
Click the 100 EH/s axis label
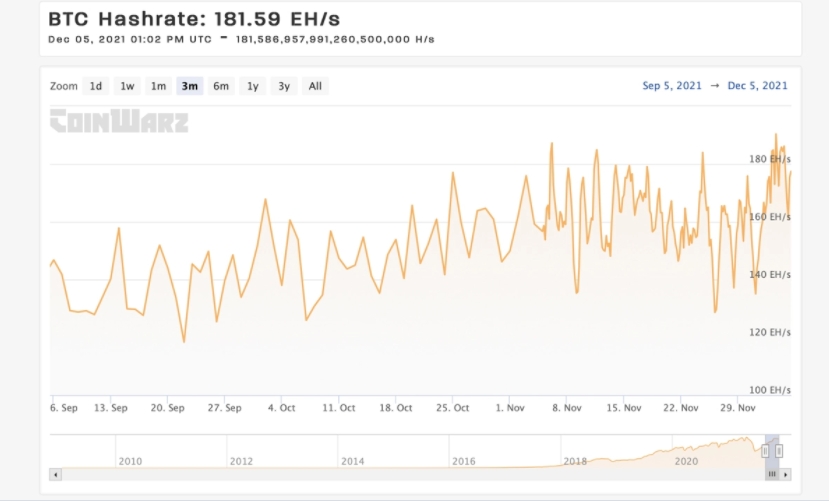pos(770,390)
